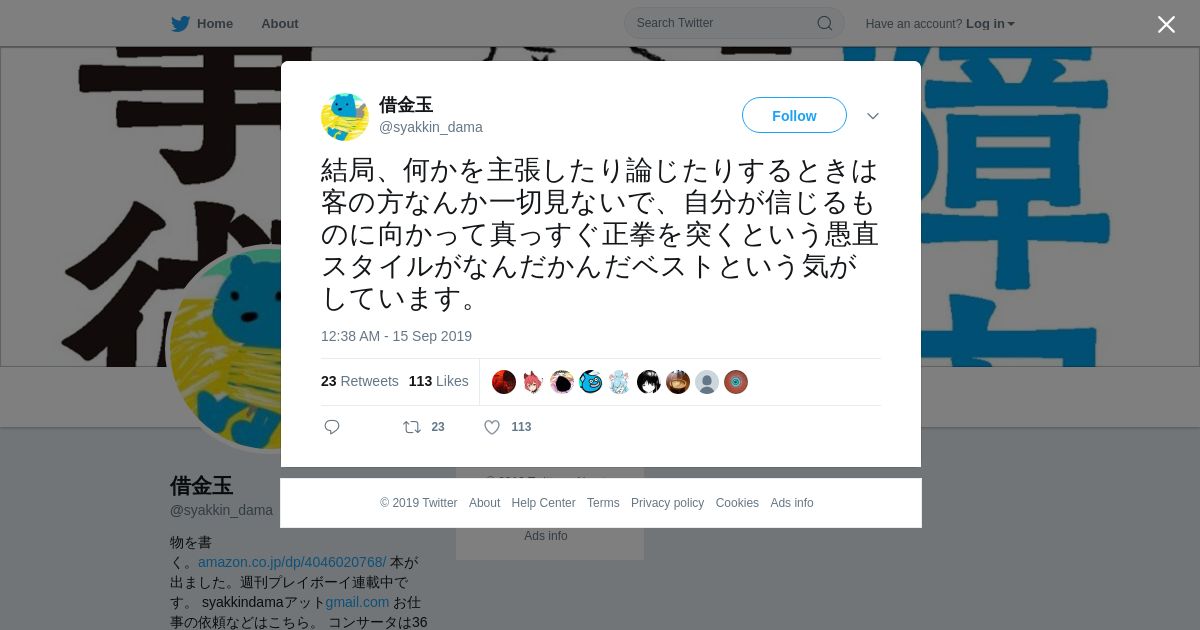The height and width of the screenshot is (630, 1200).
Task: Close the tweet overlay with X
Action: pos(1166,24)
